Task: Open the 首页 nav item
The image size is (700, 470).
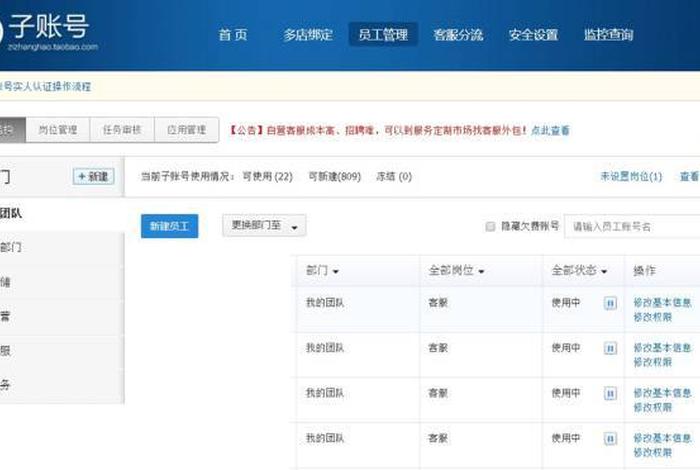Action: (233, 34)
